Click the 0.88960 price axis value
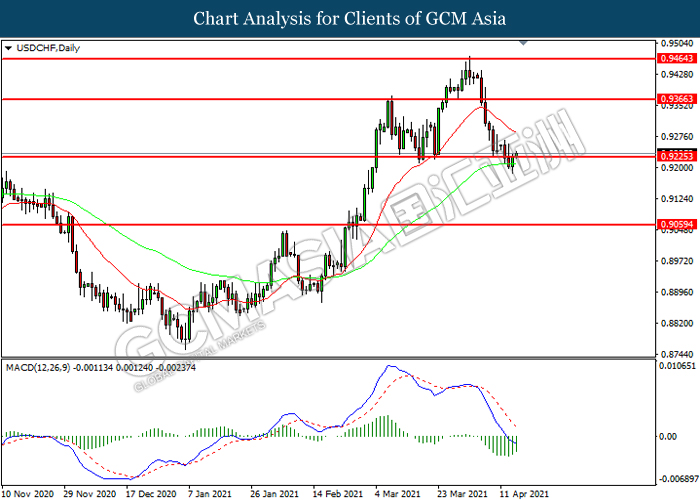700x500 pixels. [x=677, y=292]
